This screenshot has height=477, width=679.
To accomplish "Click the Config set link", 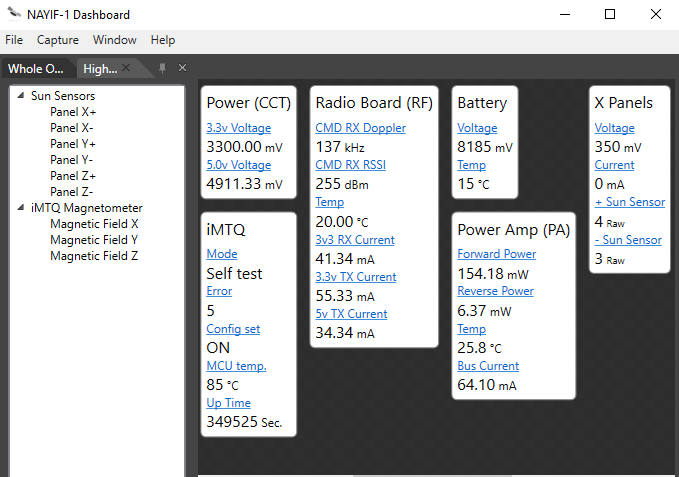I will pyautogui.click(x=233, y=329).
